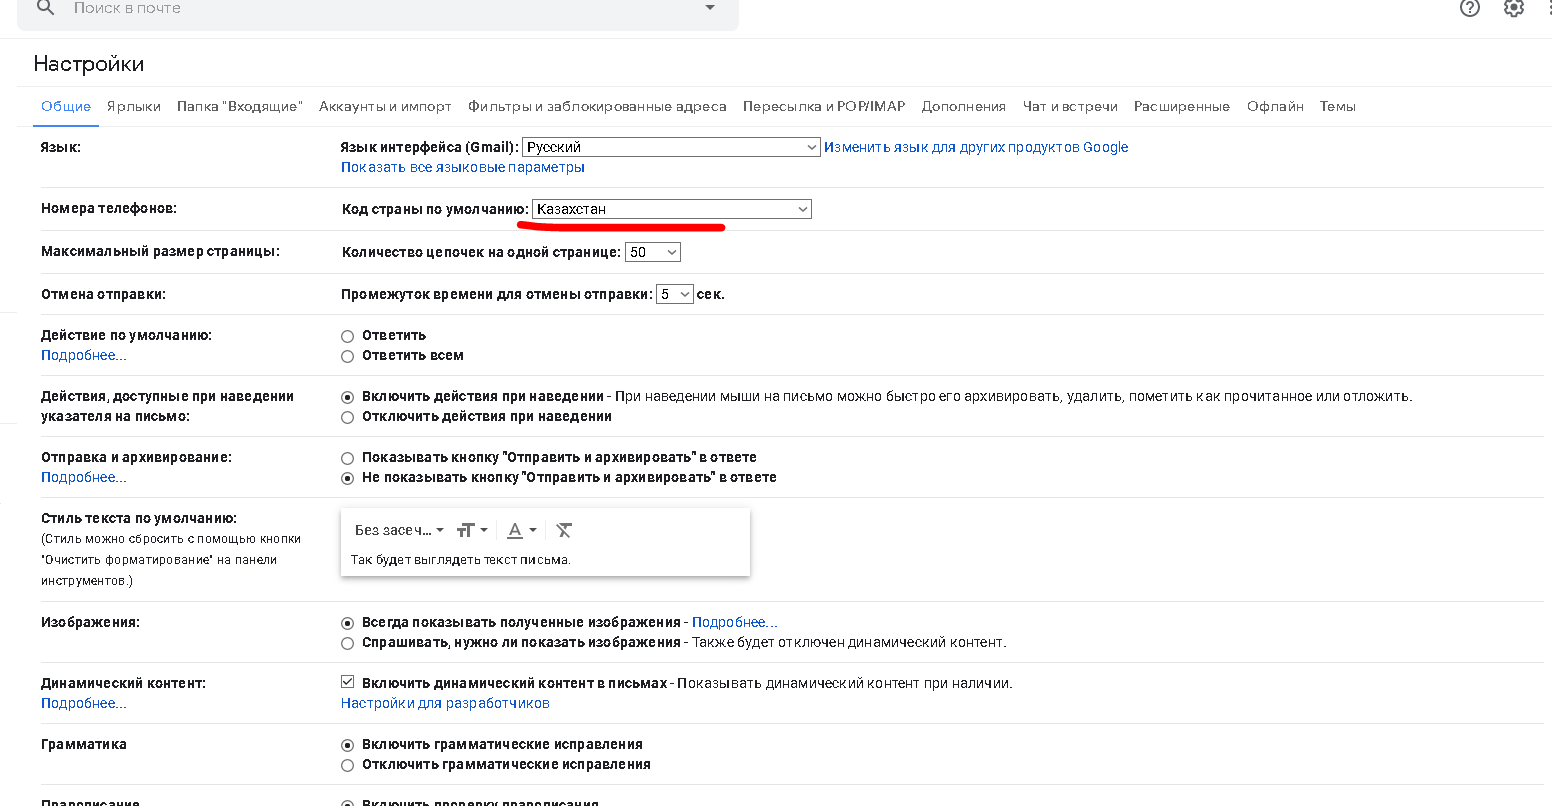The height and width of the screenshot is (806, 1552).
Task: Open the text color 'A' picker
Action: click(x=522, y=530)
